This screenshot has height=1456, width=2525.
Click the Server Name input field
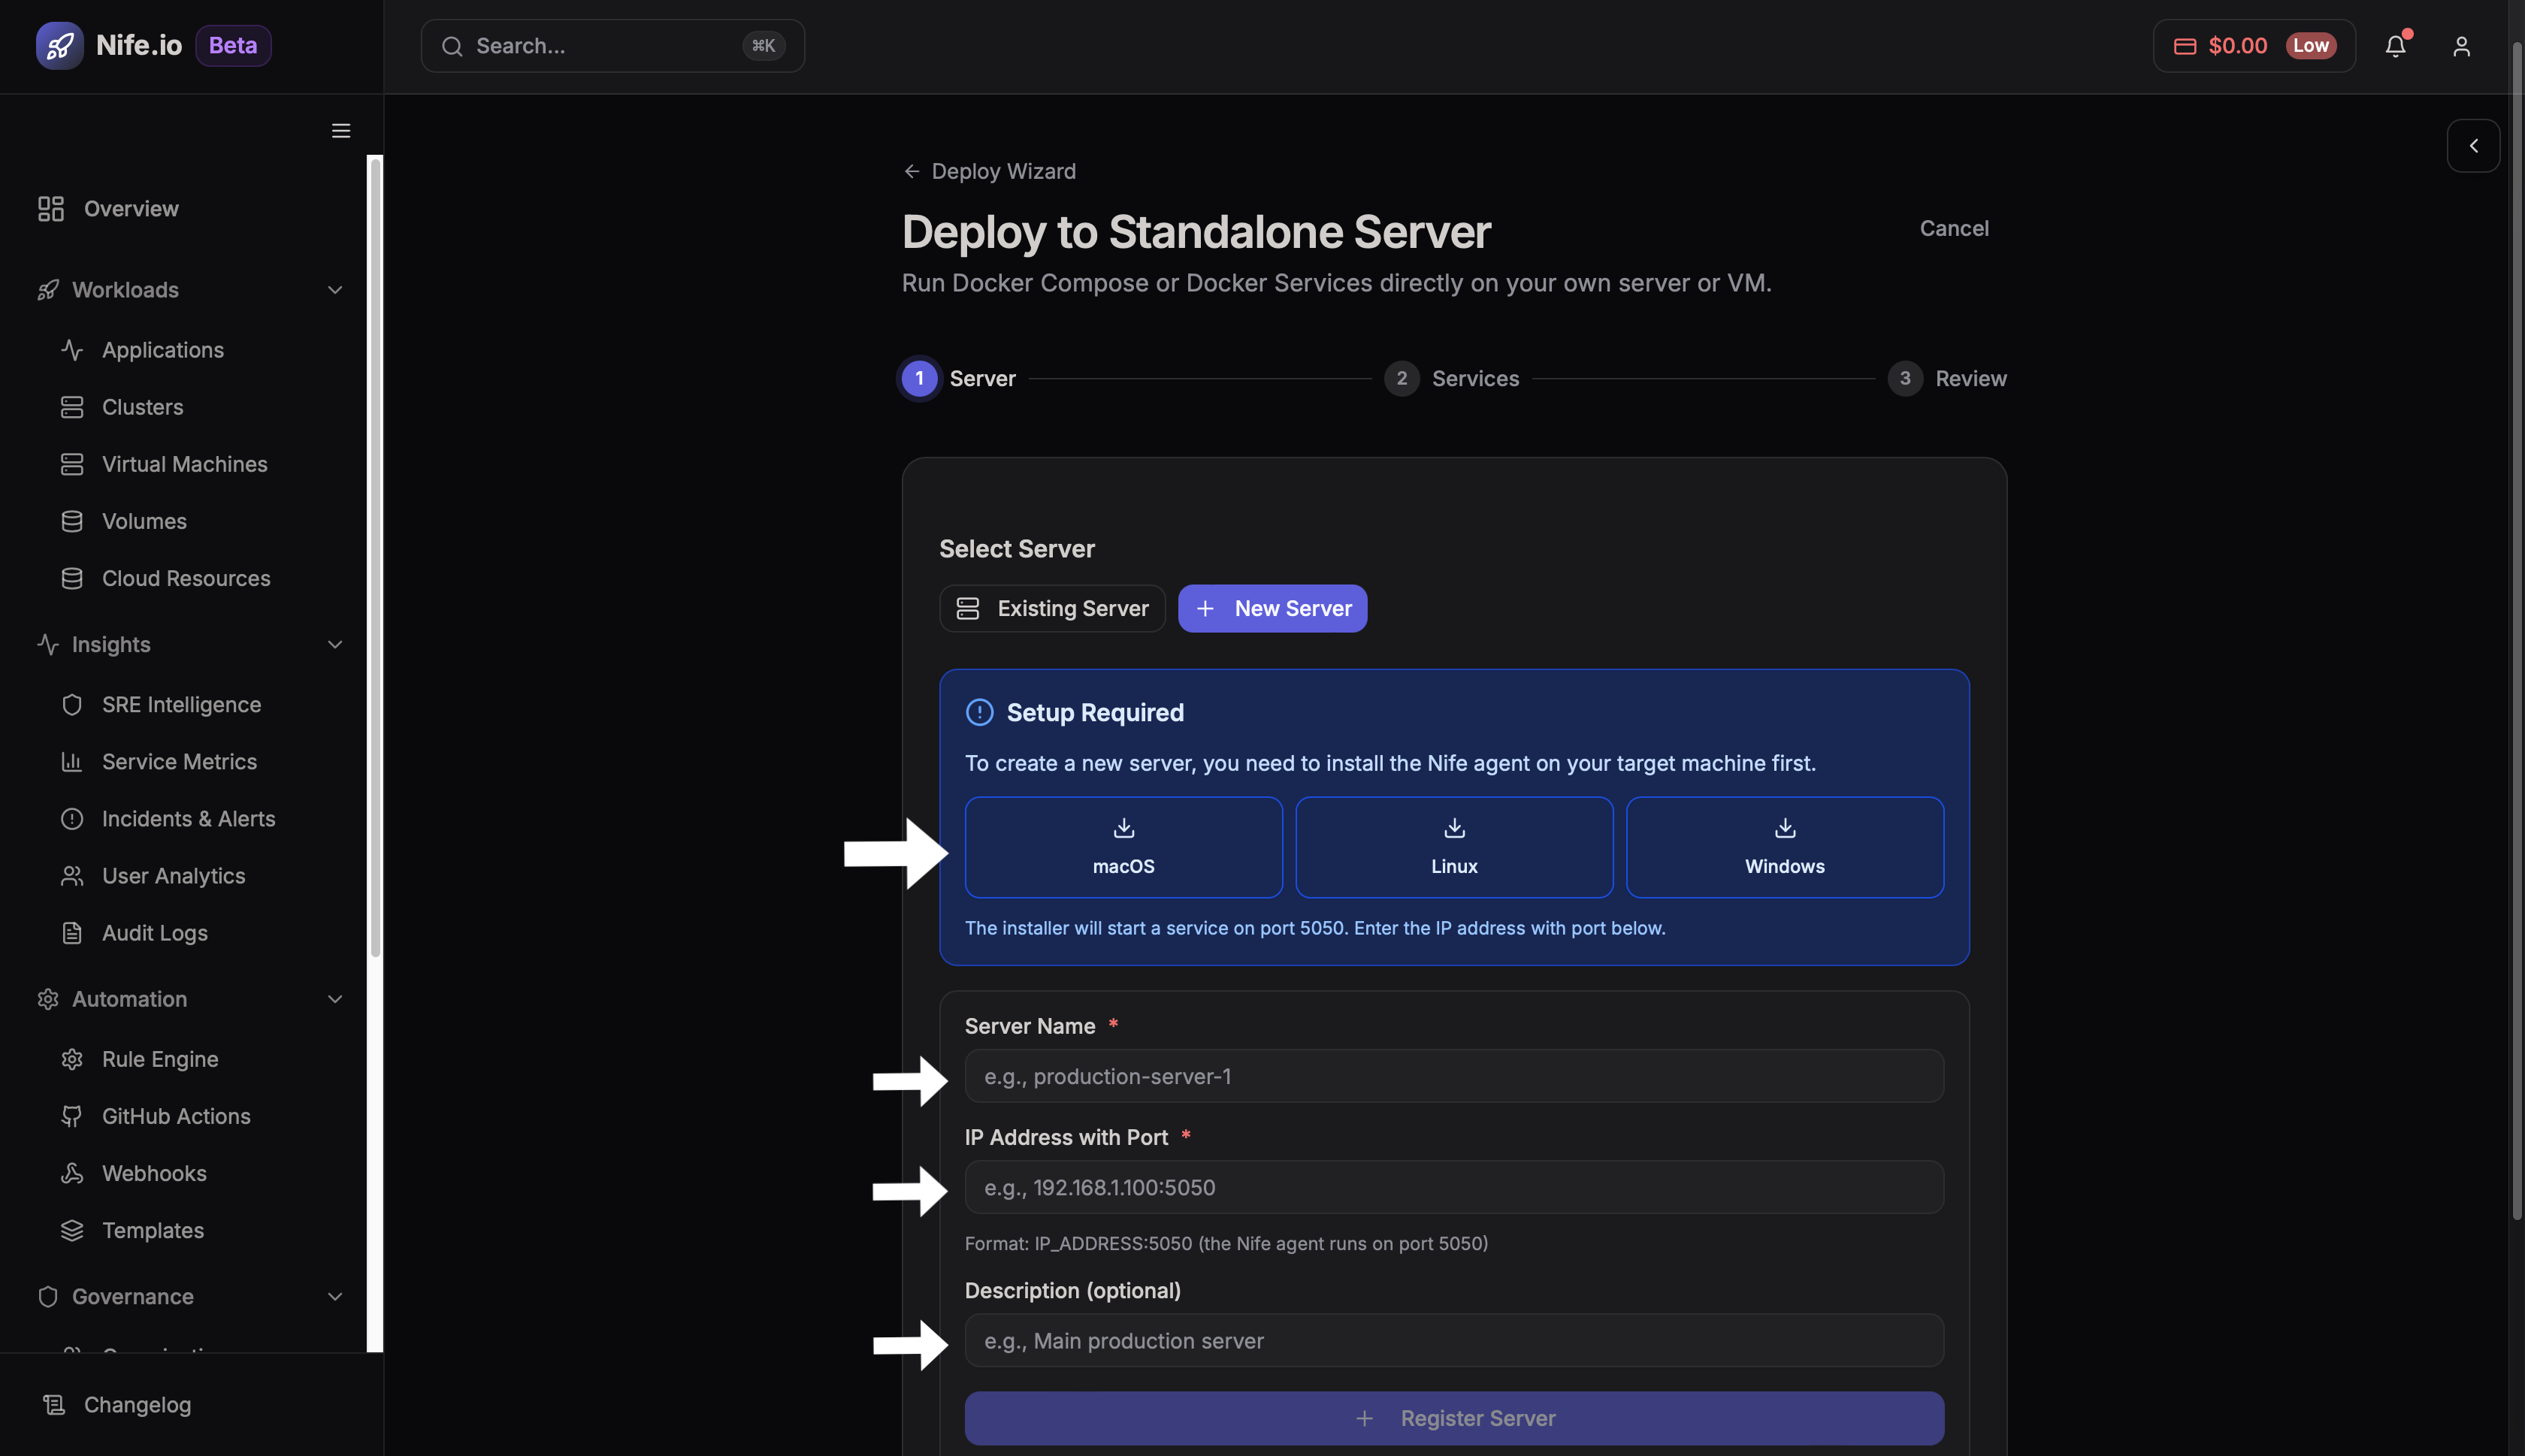[x=1452, y=1075]
